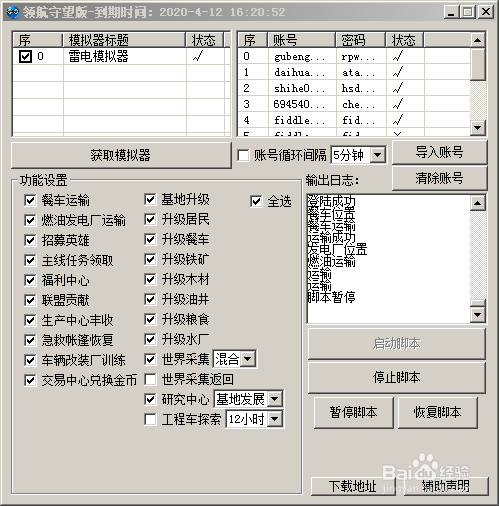Image resolution: width=499 pixels, height=506 pixels.
Task: Disable the 福利中心 checkbox
Action: point(30,280)
